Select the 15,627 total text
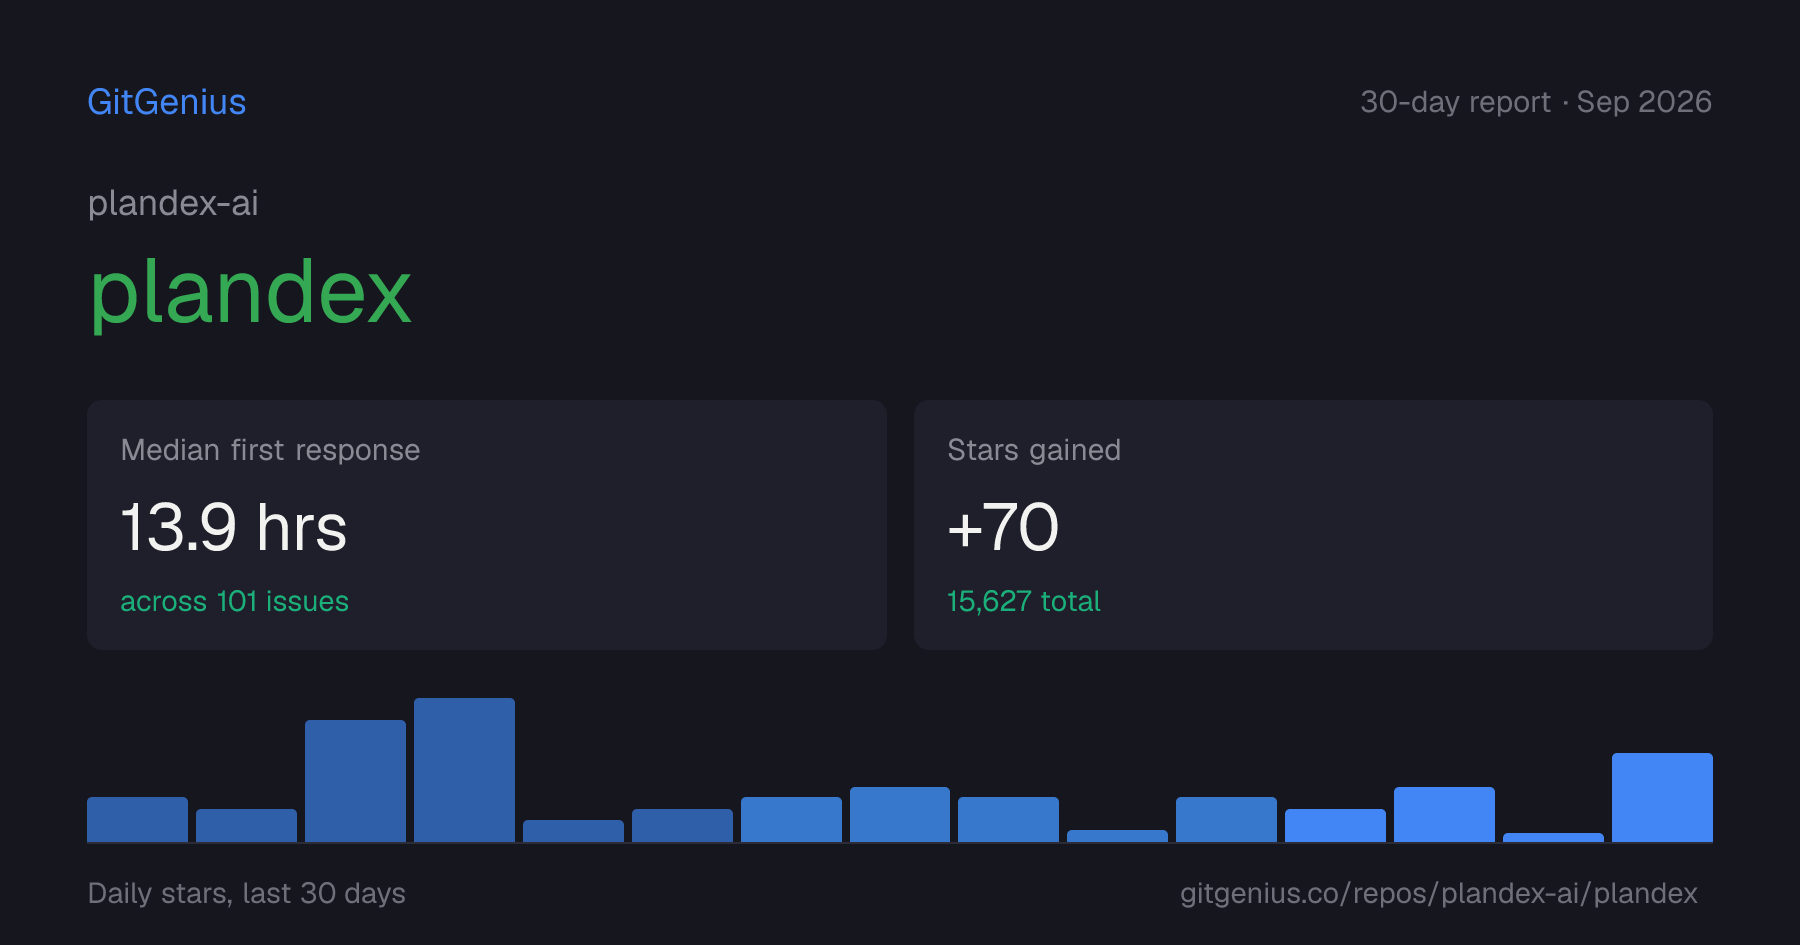This screenshot has height=945, width=1800. (x=1024, y=601)
